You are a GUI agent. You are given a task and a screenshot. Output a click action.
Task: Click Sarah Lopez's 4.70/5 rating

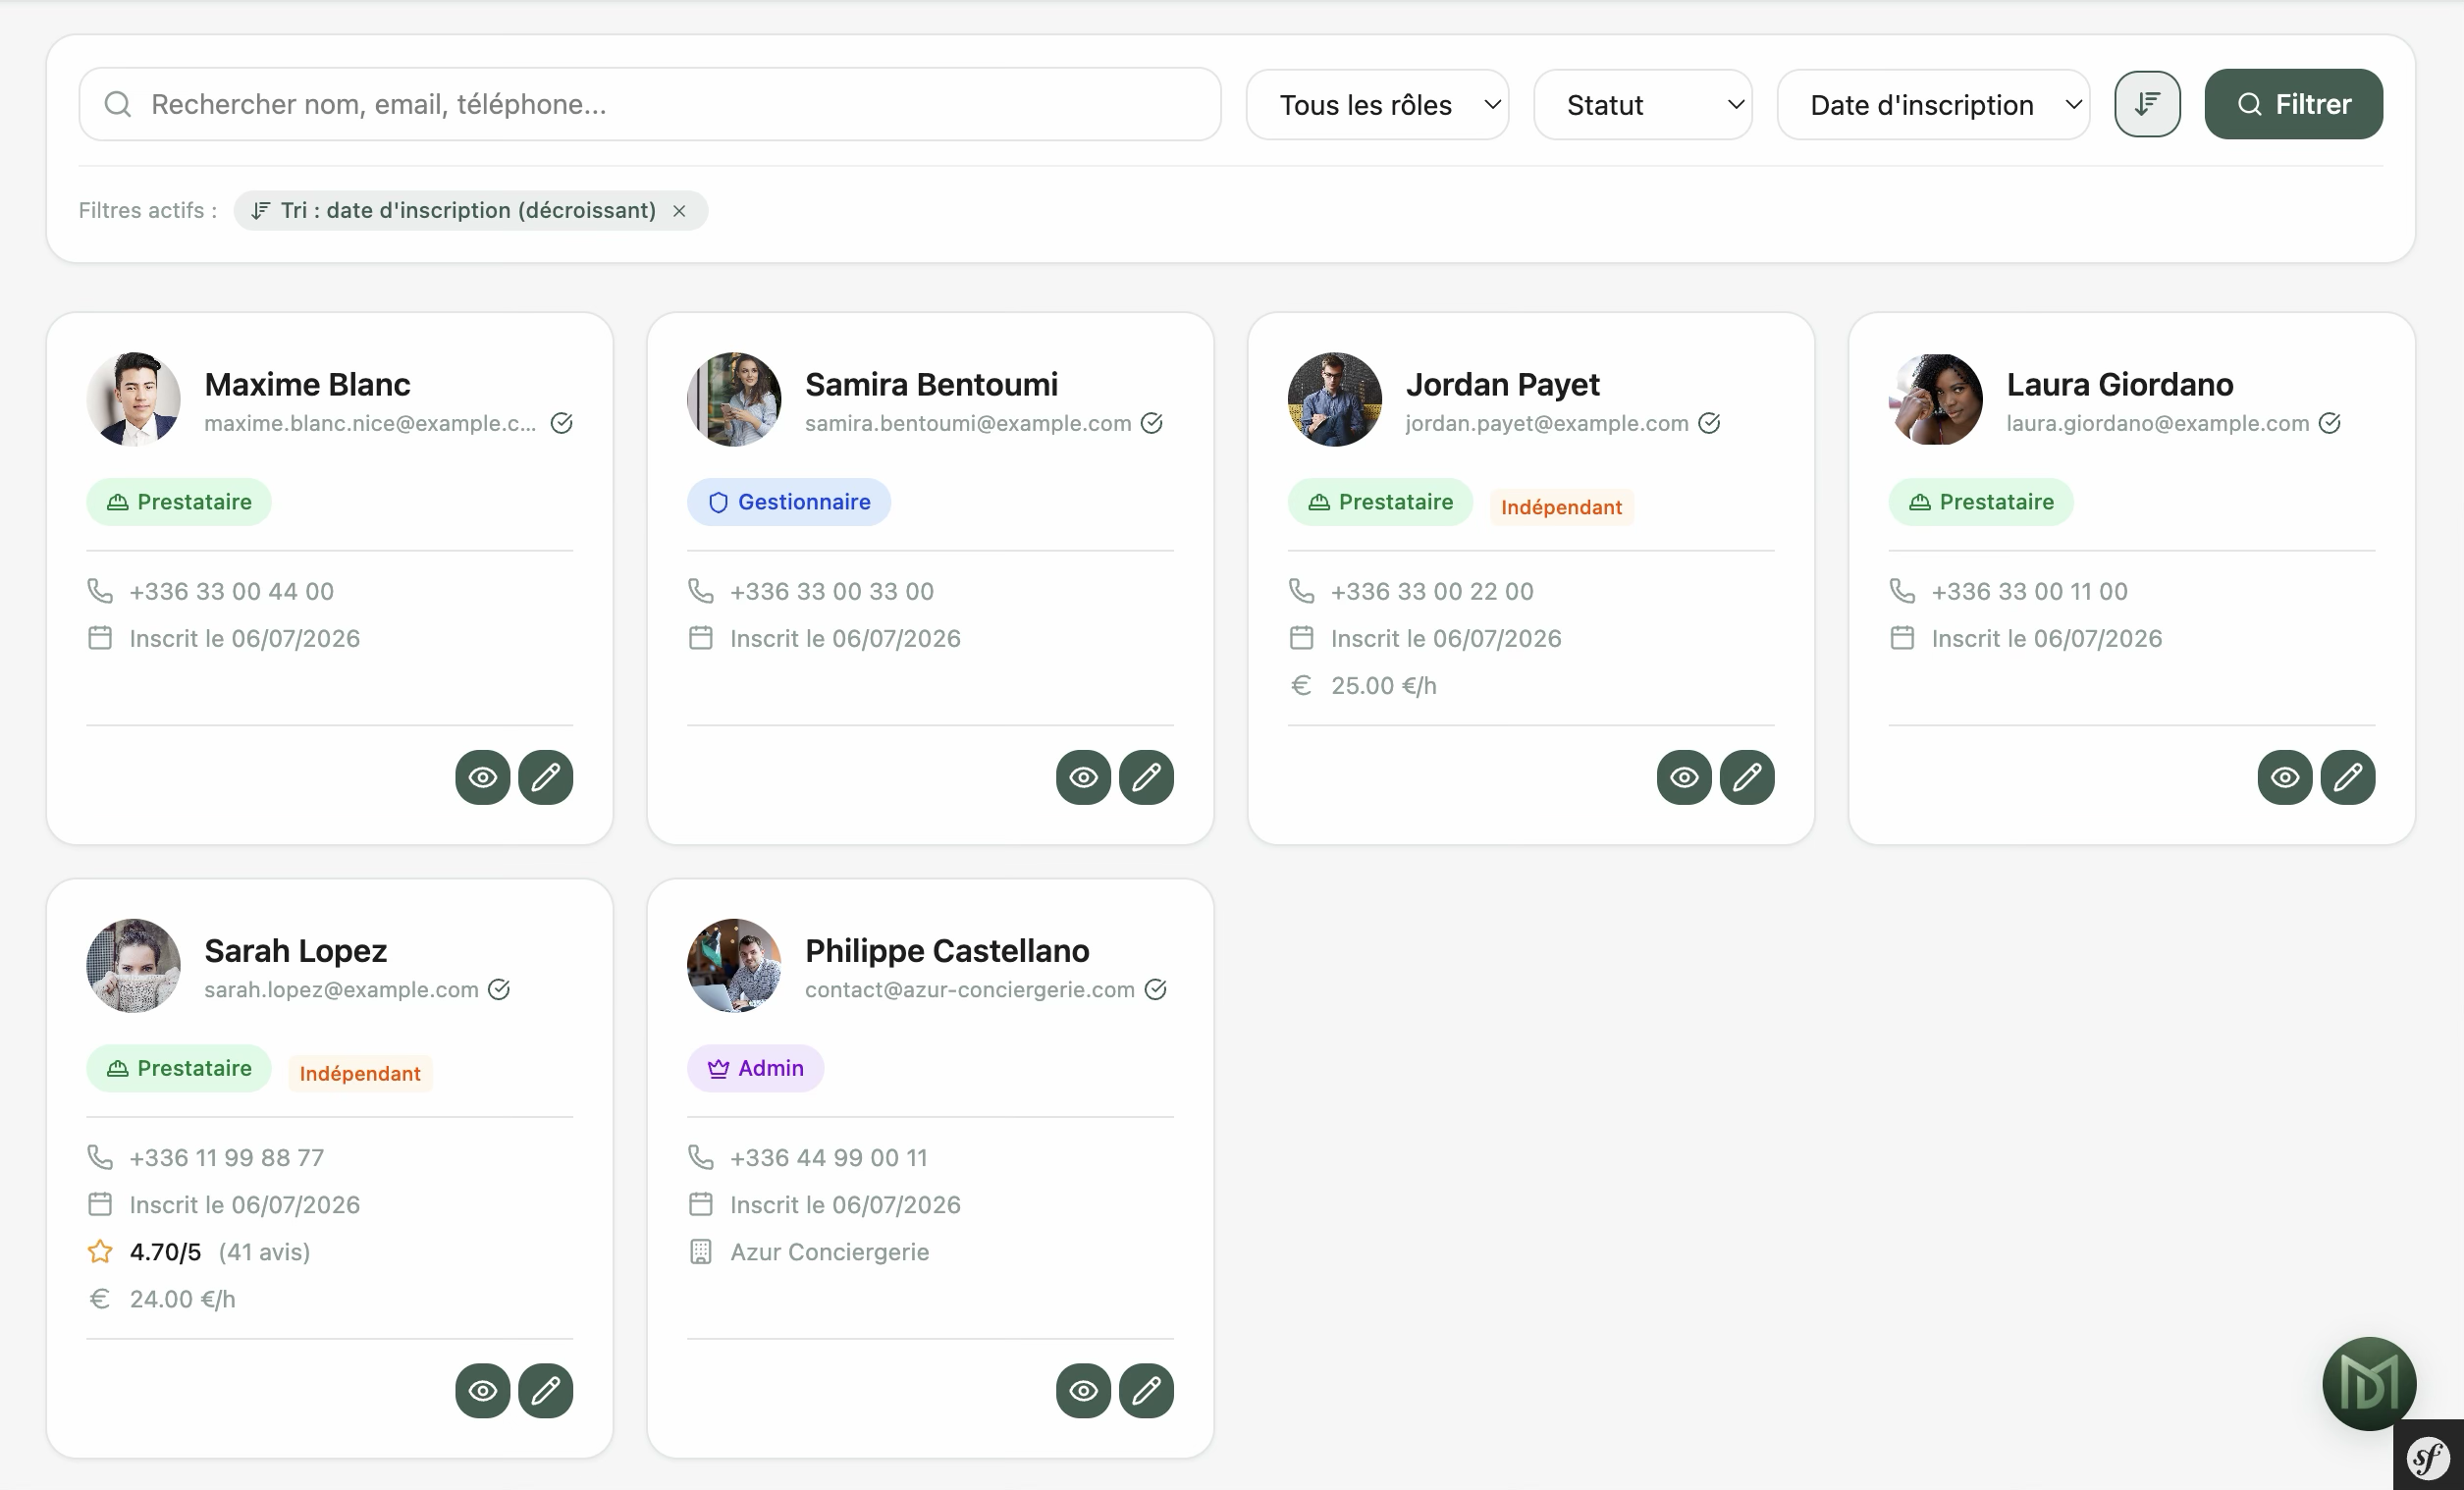(x=165, y=1251)
